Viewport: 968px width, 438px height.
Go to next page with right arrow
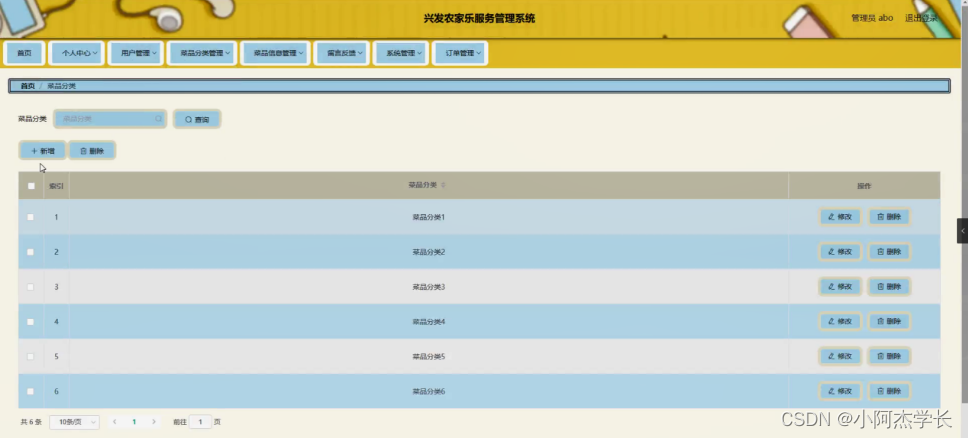pyautogui.click(x=154, y=422)
